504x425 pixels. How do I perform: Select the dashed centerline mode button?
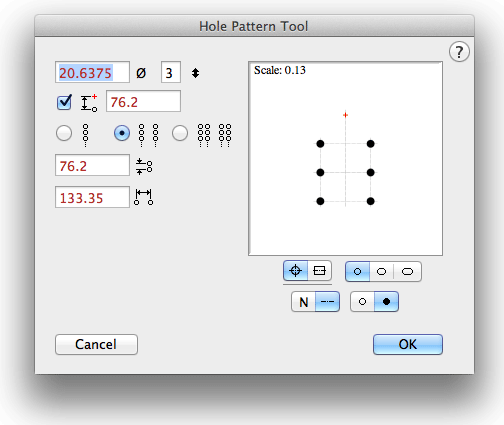click(327, 302)
